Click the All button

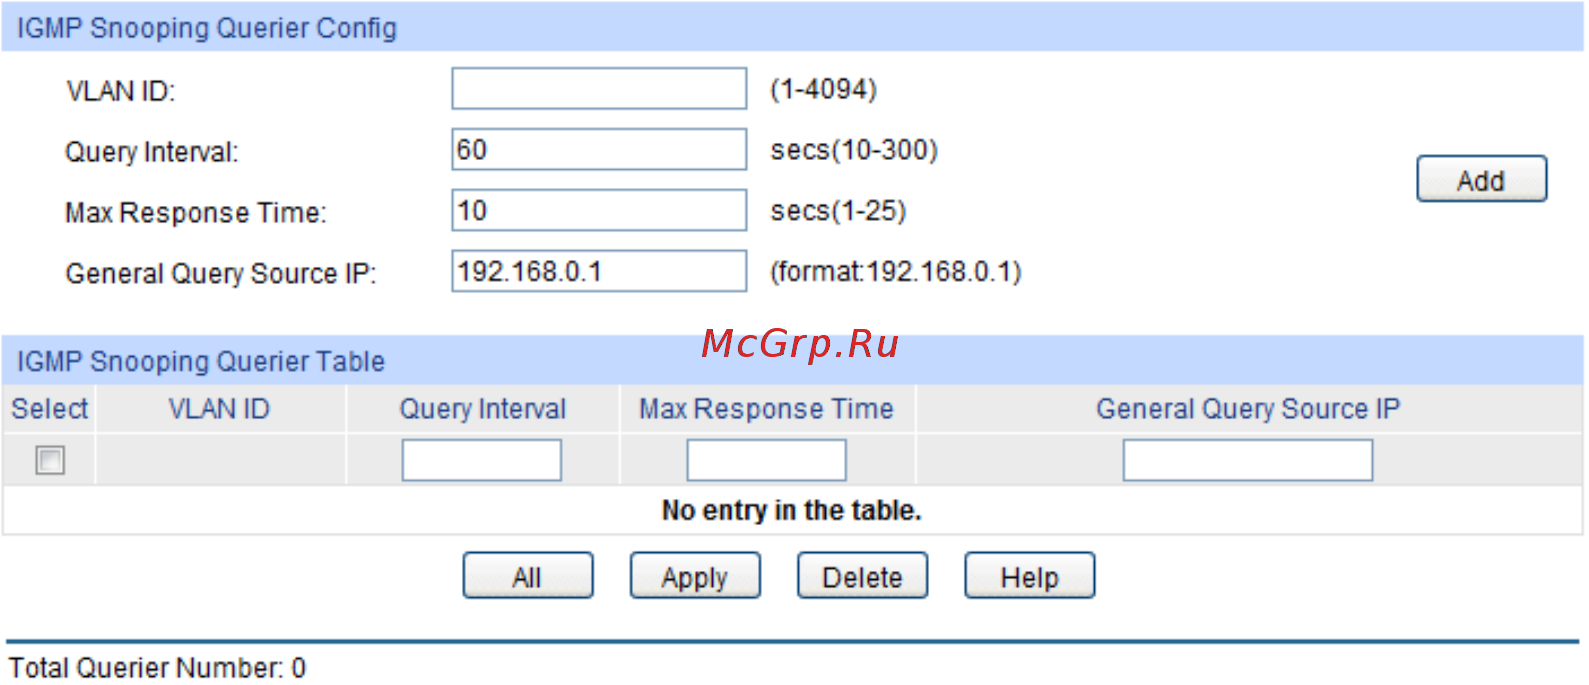click(528, 576)
